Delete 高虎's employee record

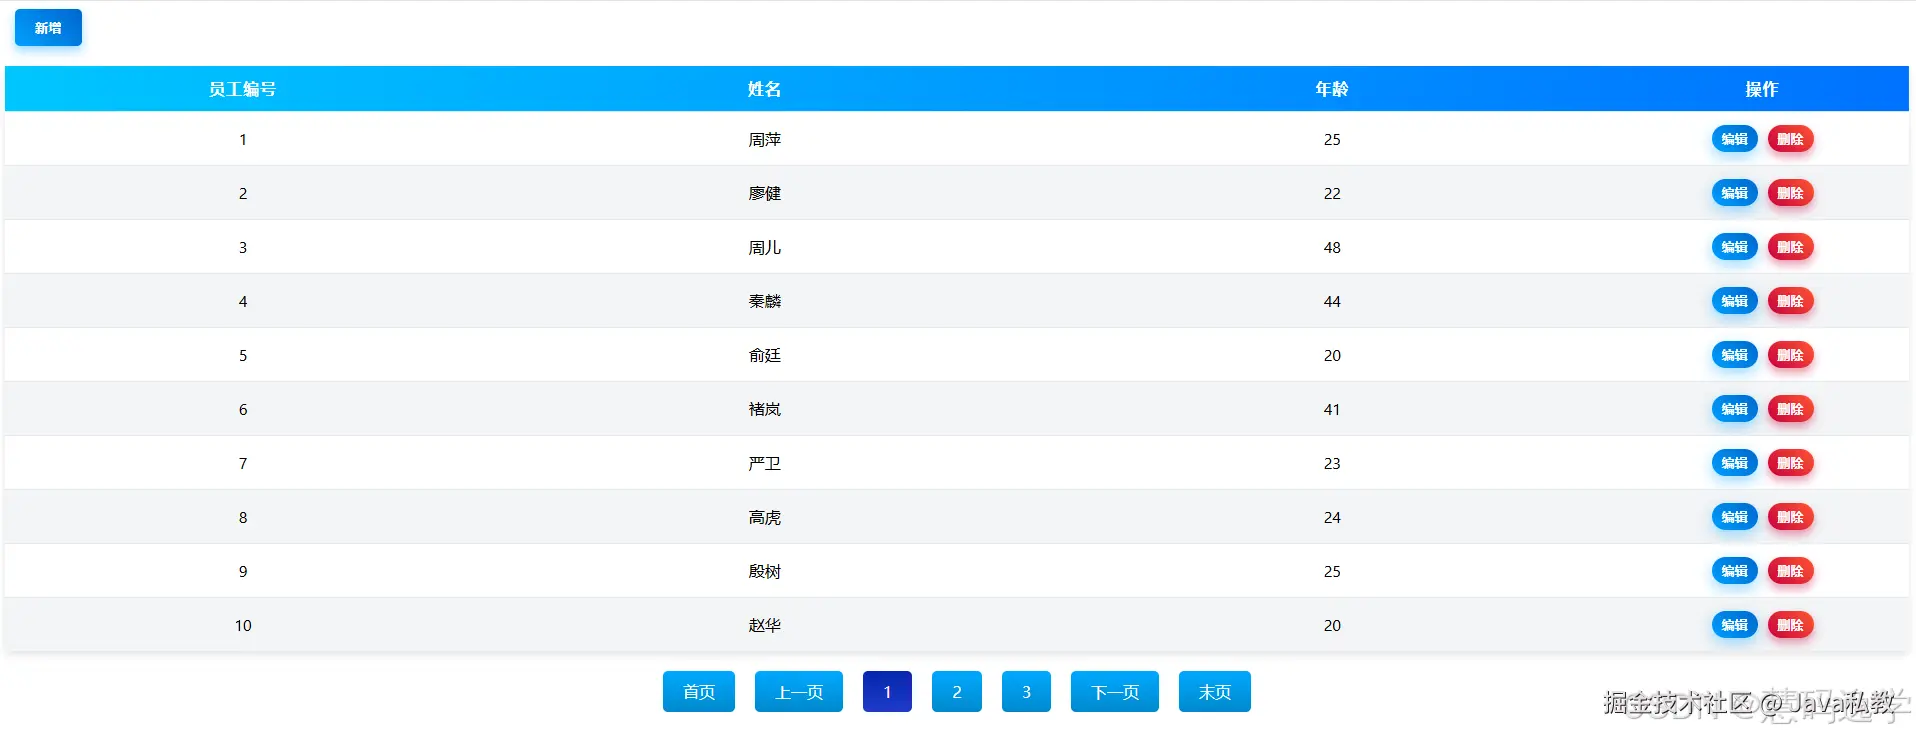click(x=1790, y=517)
